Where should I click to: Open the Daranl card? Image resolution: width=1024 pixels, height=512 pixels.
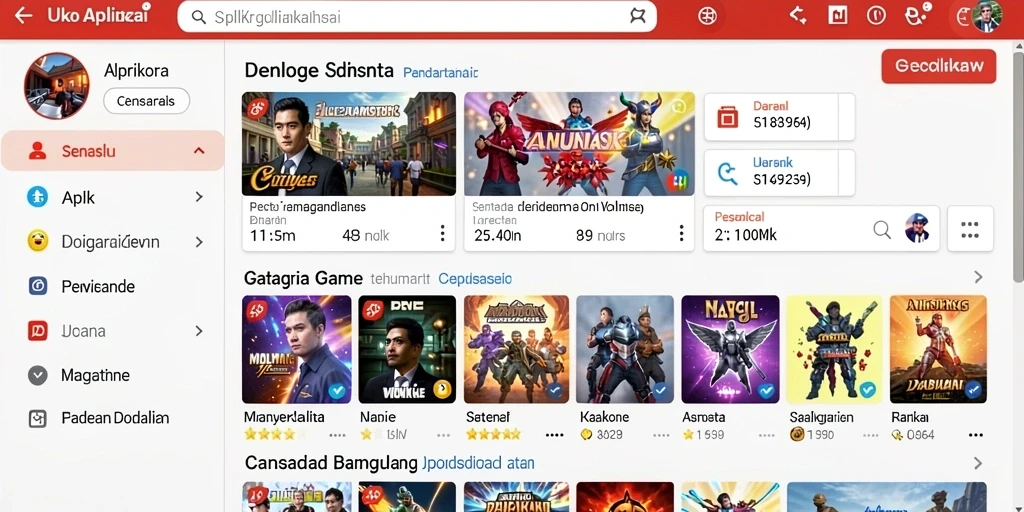(x=779, y=117)
